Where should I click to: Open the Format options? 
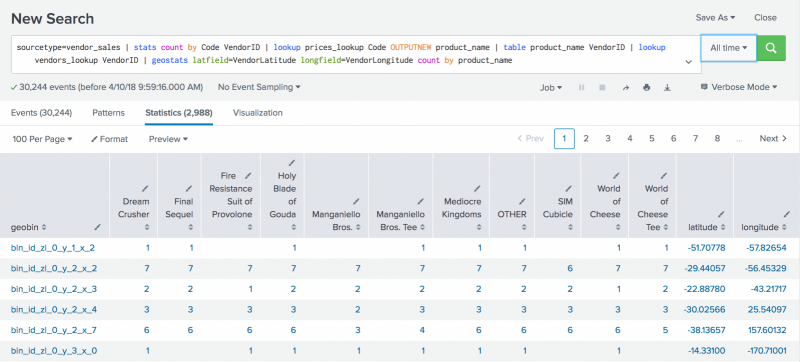pos(109,139)
